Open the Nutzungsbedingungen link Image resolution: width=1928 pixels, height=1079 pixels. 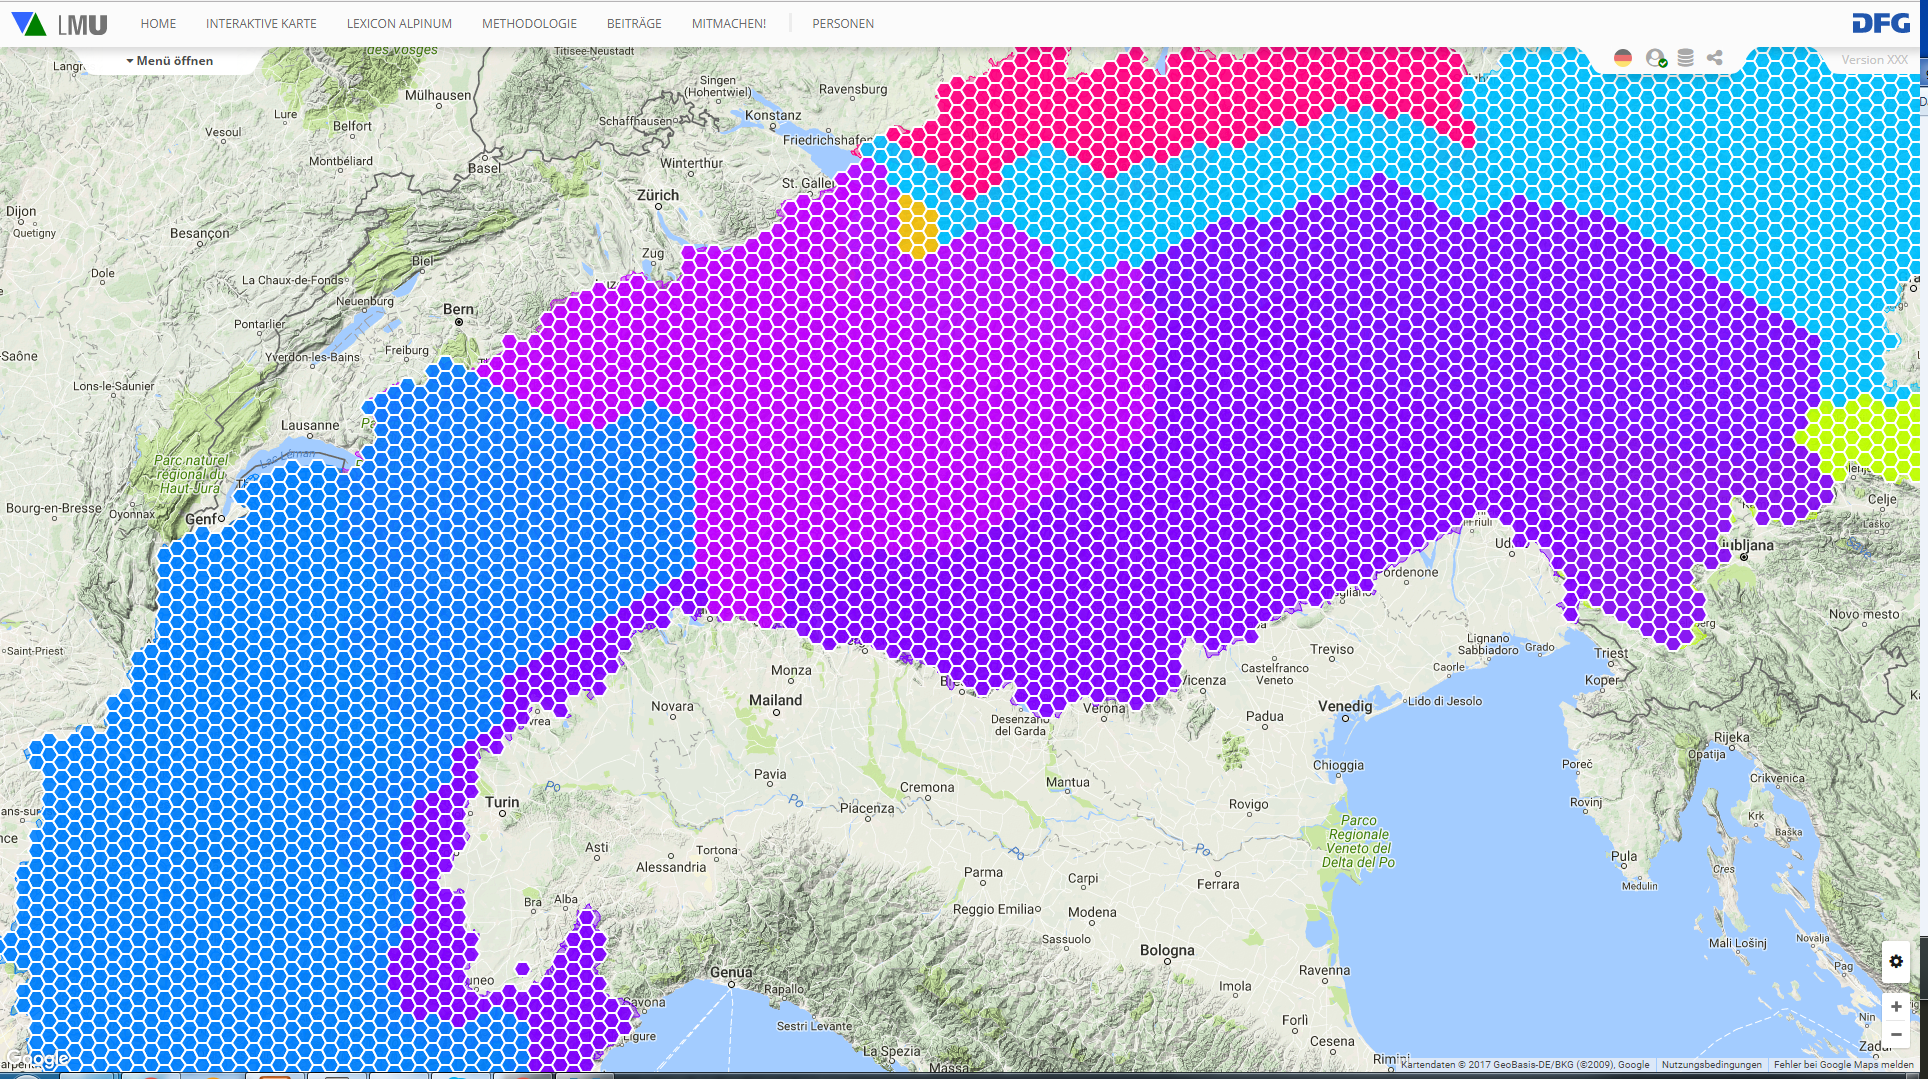1711,1065
